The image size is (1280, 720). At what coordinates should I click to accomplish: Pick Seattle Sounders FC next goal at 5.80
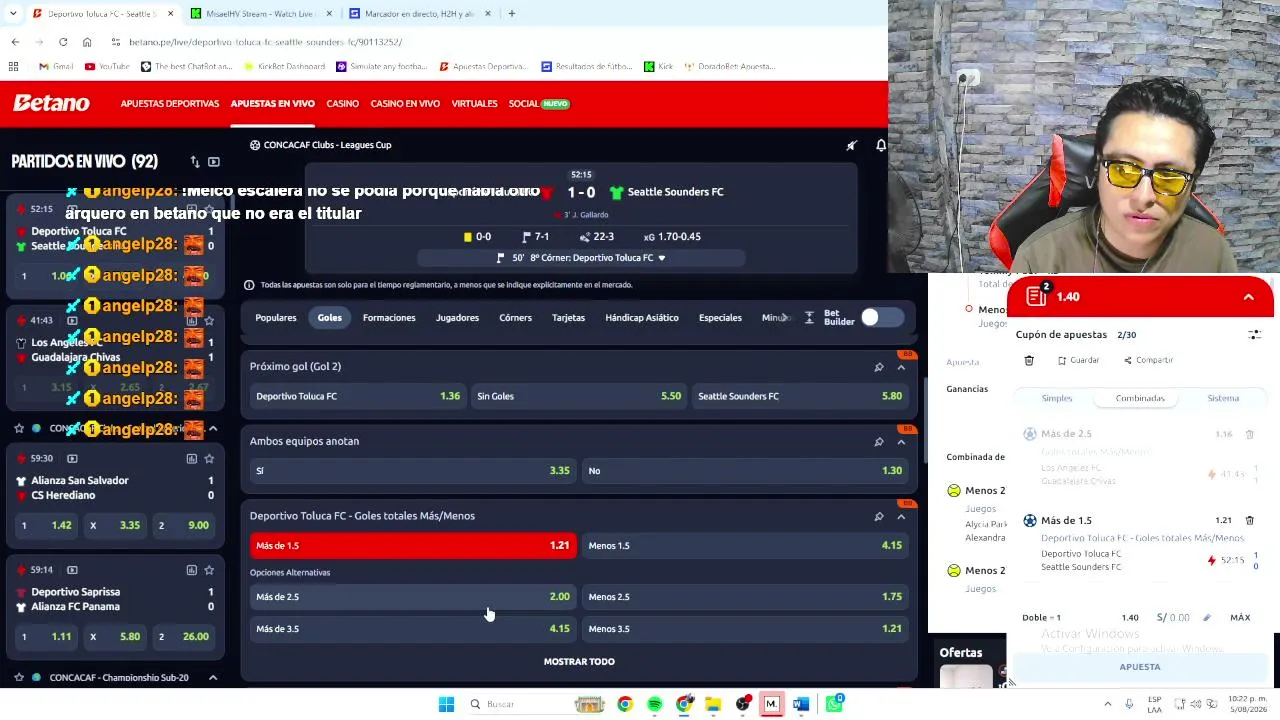(x=800, y=396)
